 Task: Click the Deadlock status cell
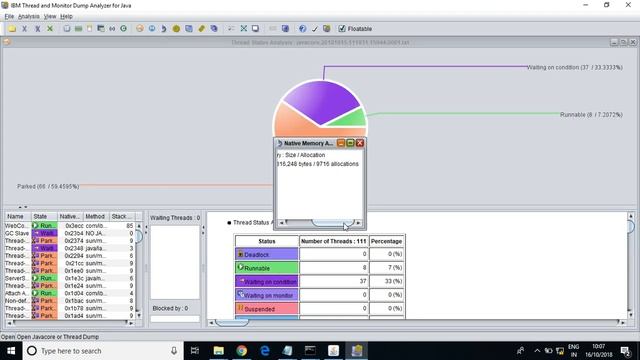[x=267, y=254]
